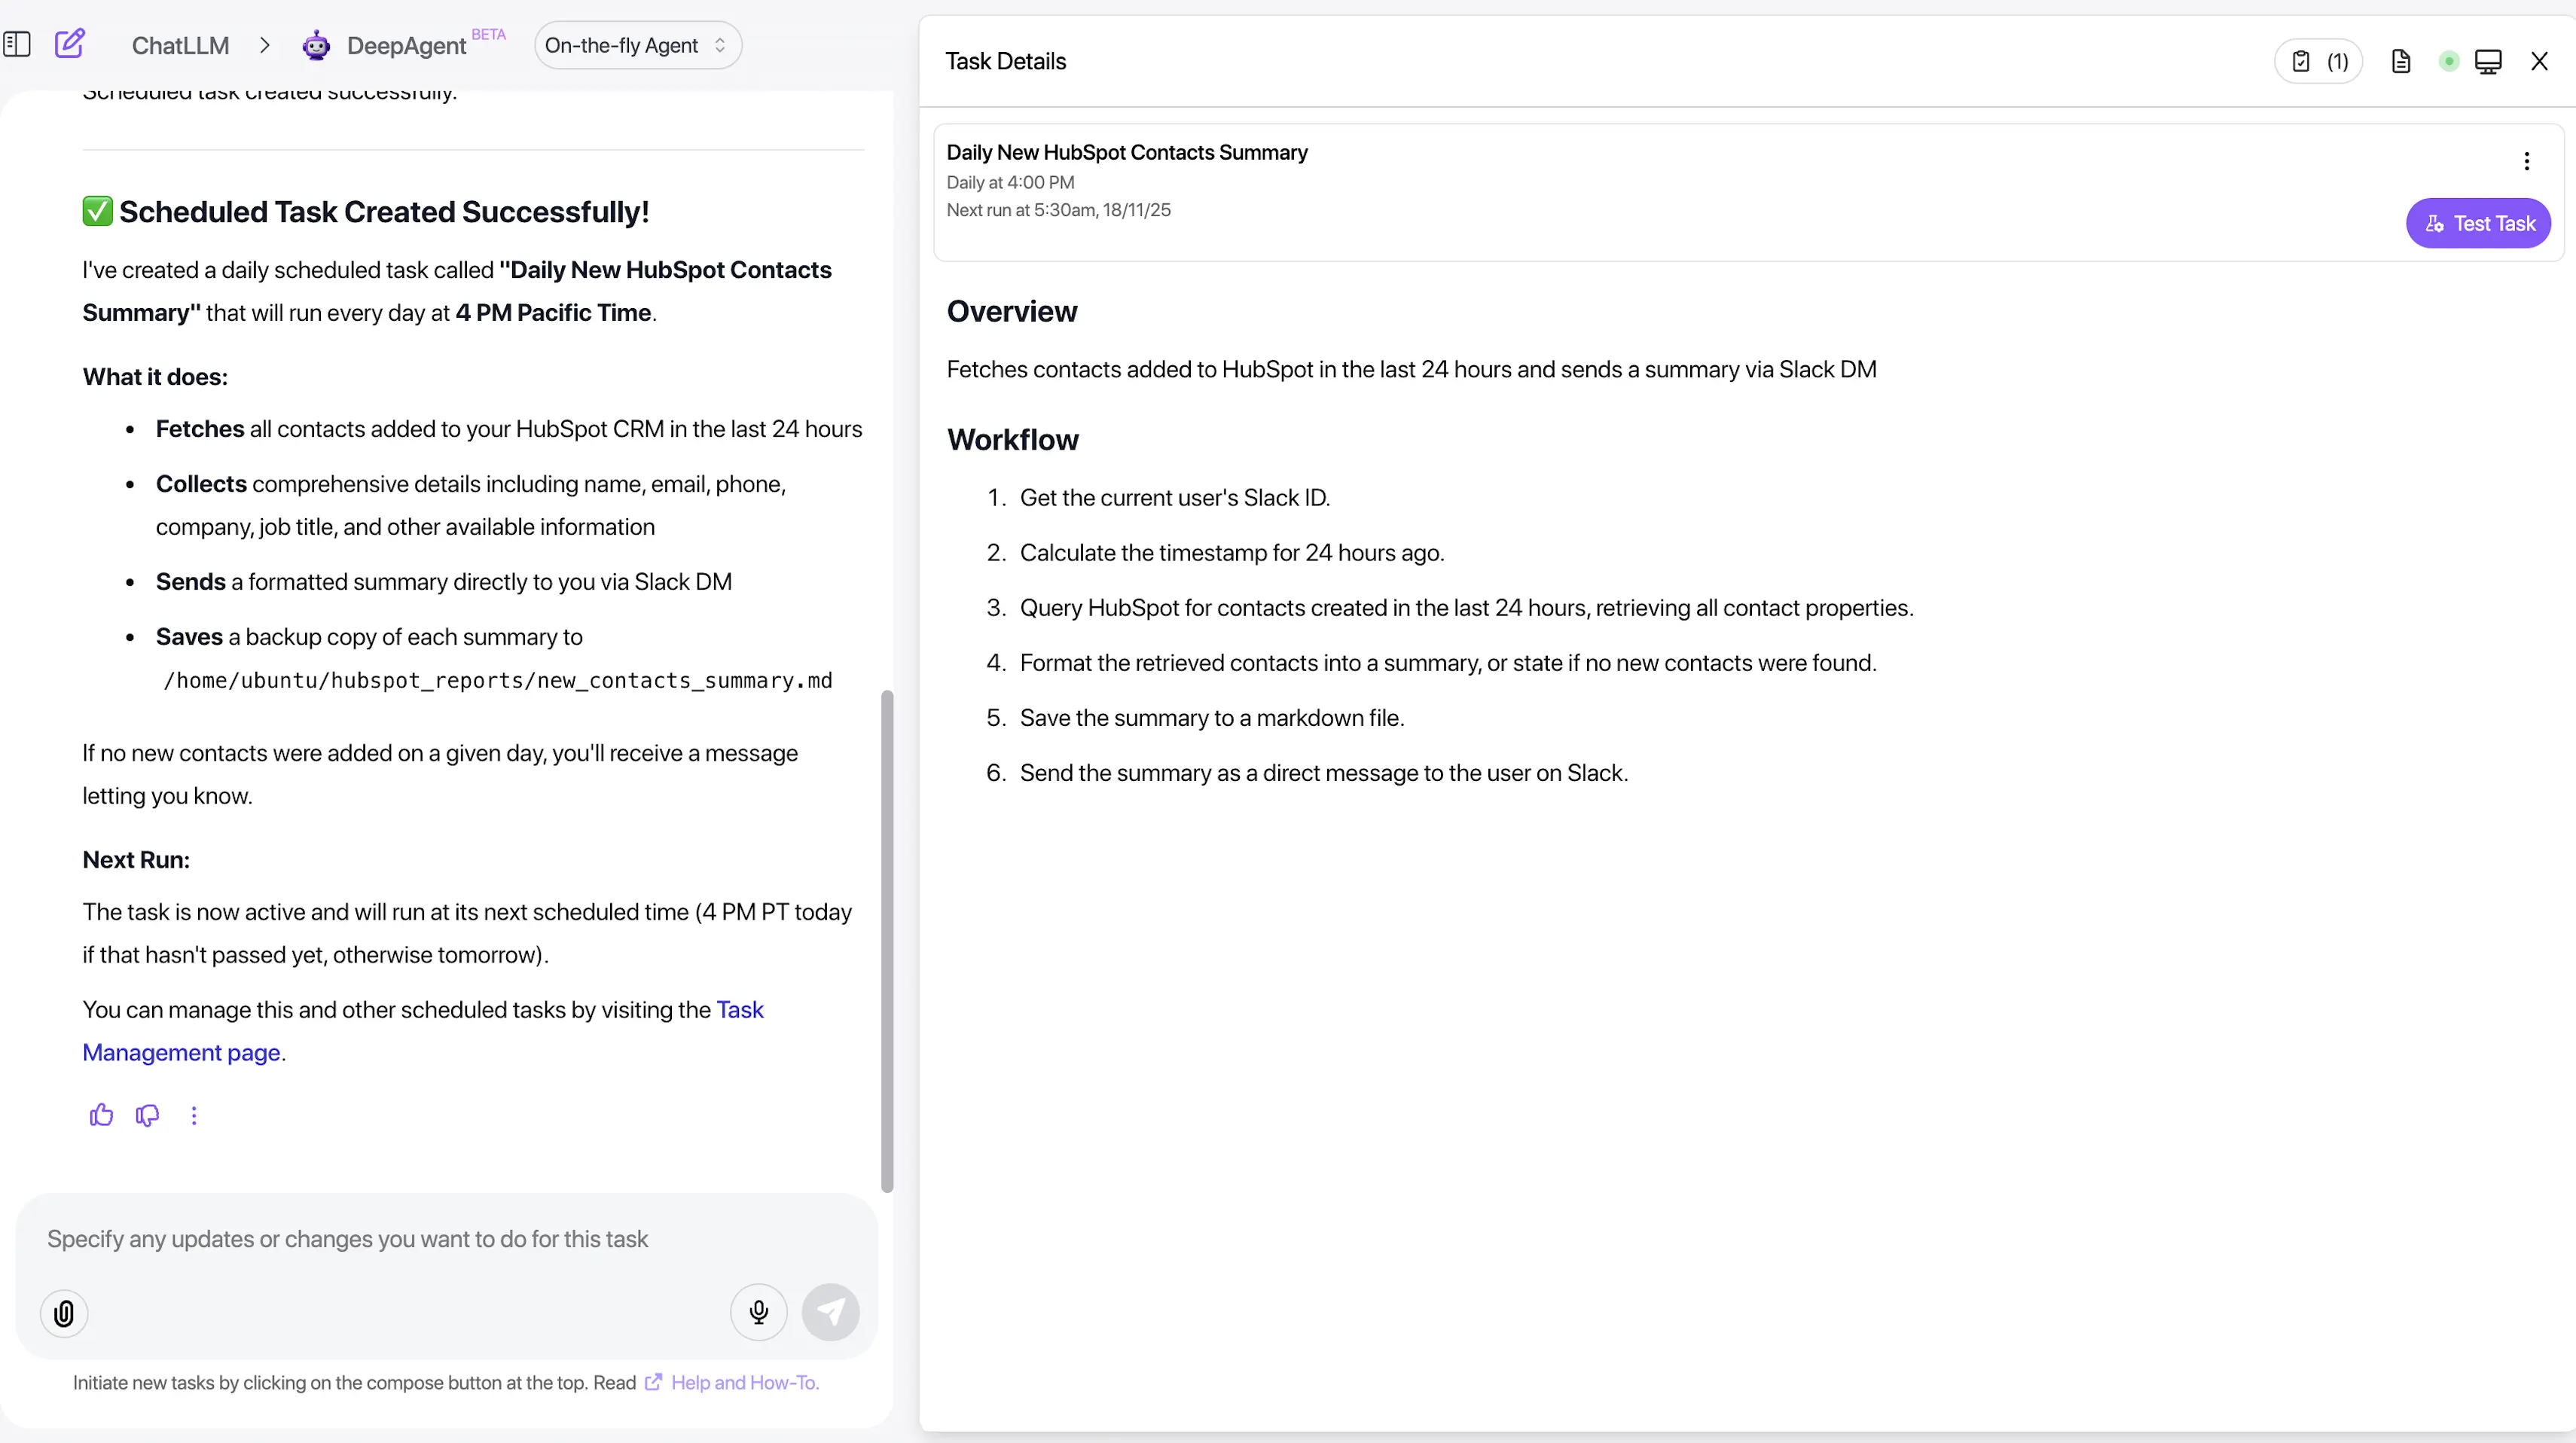Select ChatLLM in the breadcrumb
Screen dimensions: 2576x1443
pyautogui.click(x=180, y=45)
